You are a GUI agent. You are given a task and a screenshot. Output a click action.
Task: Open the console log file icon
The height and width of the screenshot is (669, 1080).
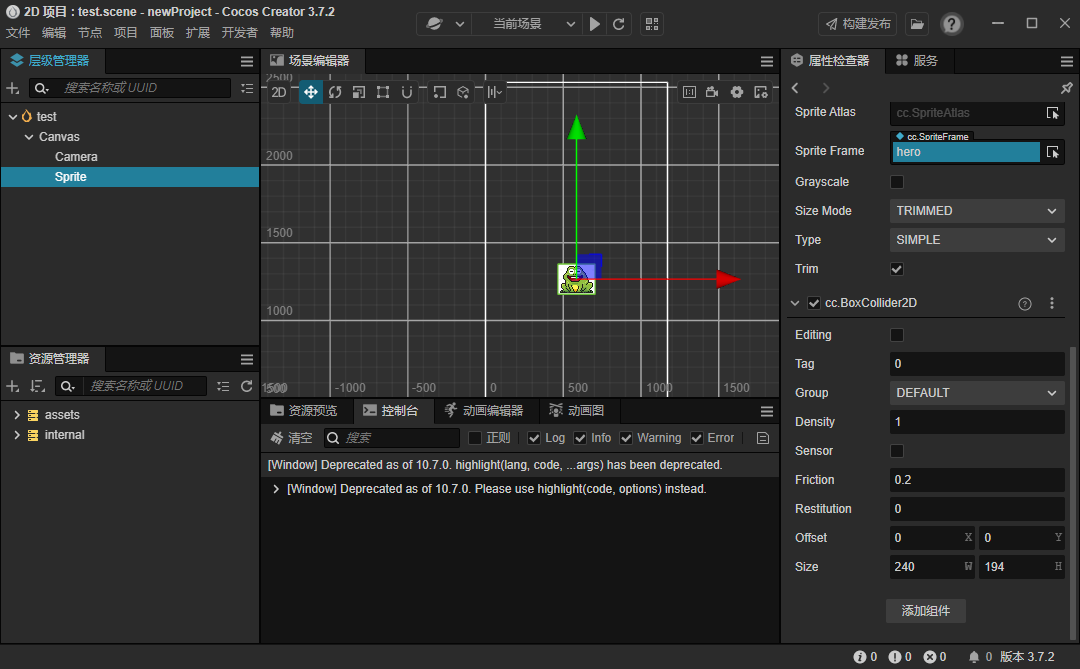pyautogui.click(x=762, y=438)
